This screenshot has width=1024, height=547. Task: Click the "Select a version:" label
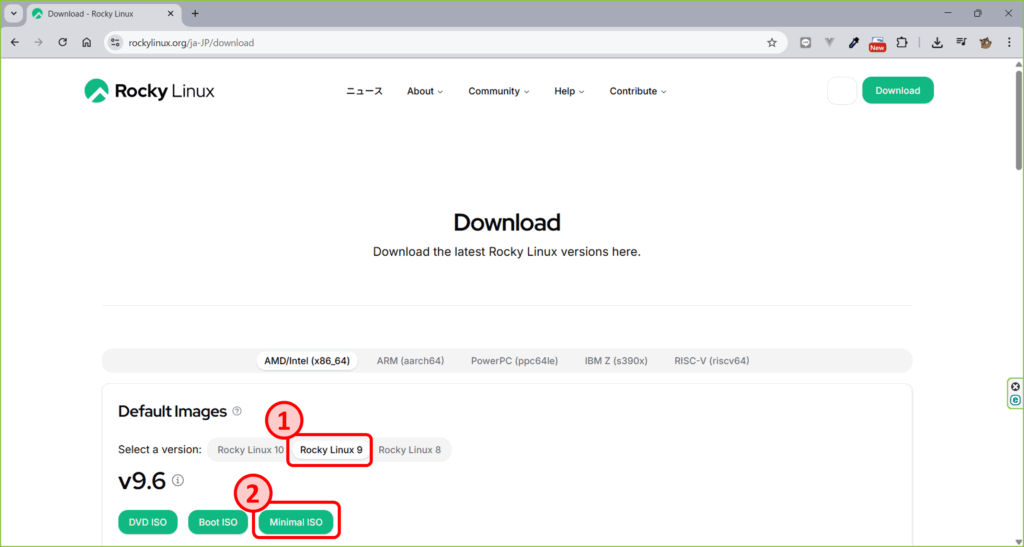[x=160, y=450]
